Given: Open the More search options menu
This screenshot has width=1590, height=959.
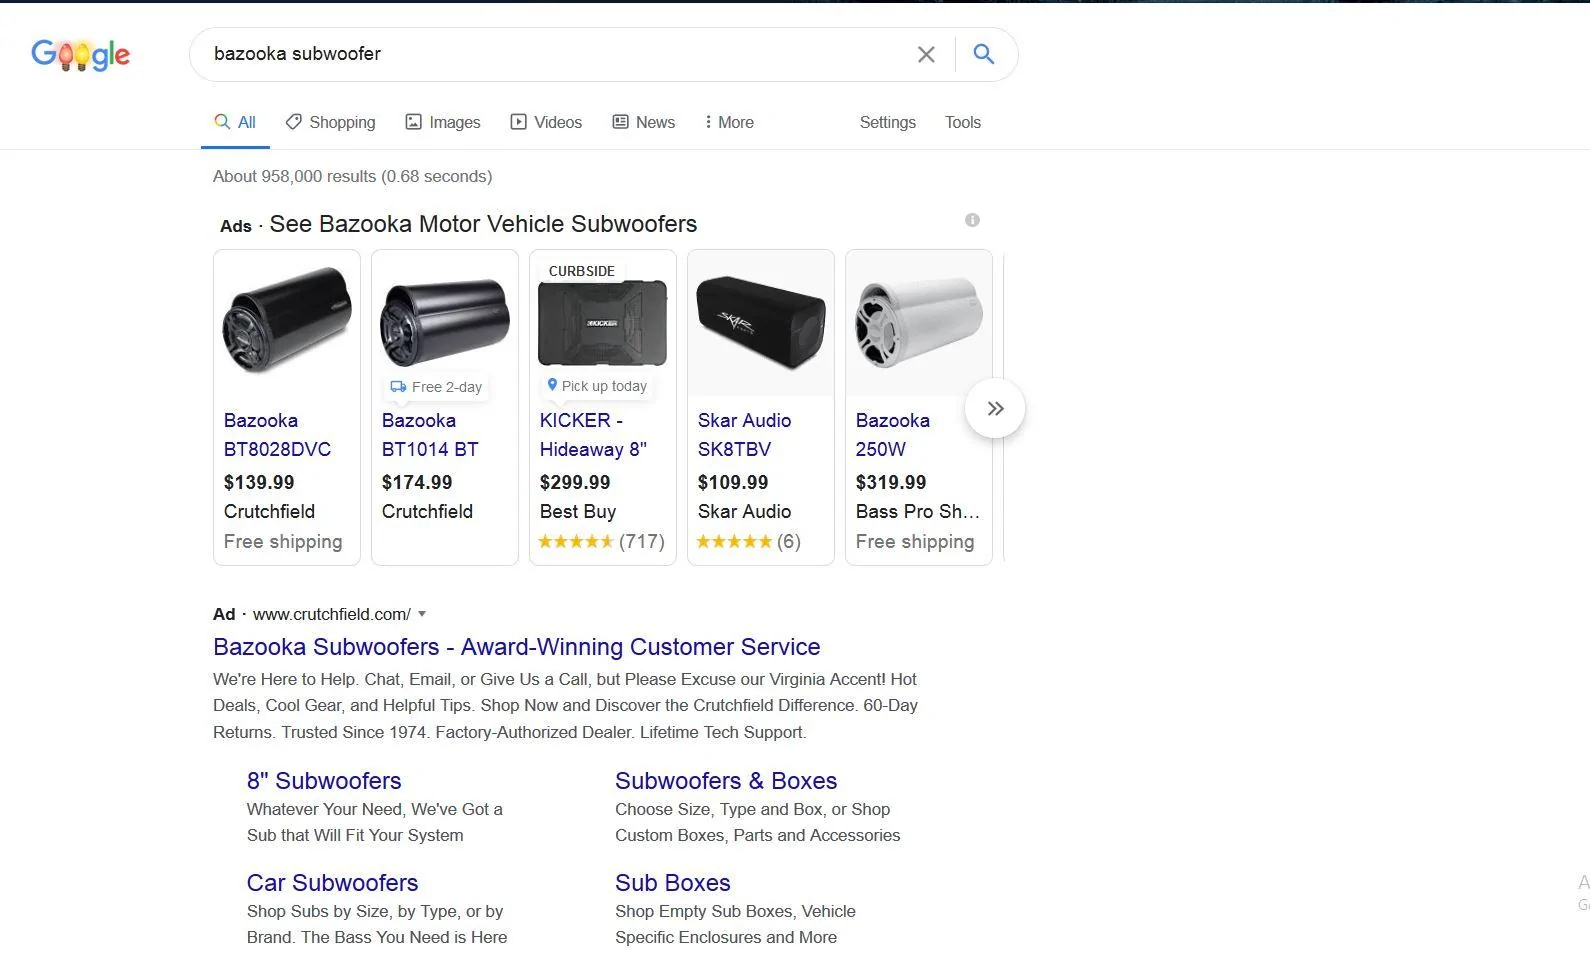Looking at the screenshot, I should [729, 122].
